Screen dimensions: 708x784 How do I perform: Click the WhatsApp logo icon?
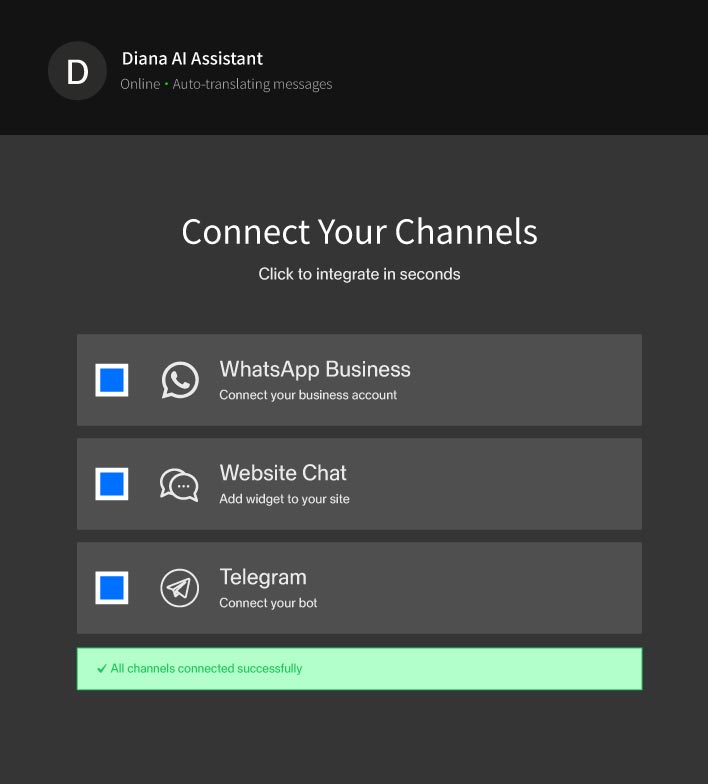[180, 380]
